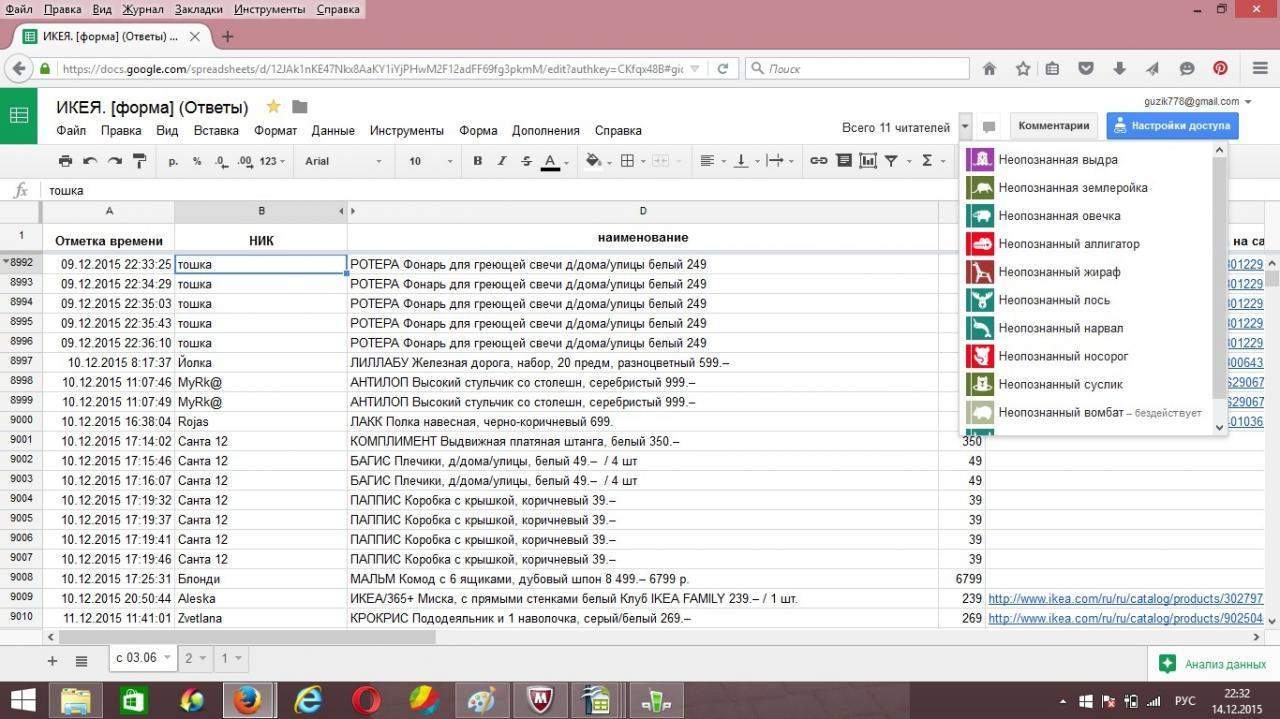Open the Файл menu in Sheets

pos(71,130)
